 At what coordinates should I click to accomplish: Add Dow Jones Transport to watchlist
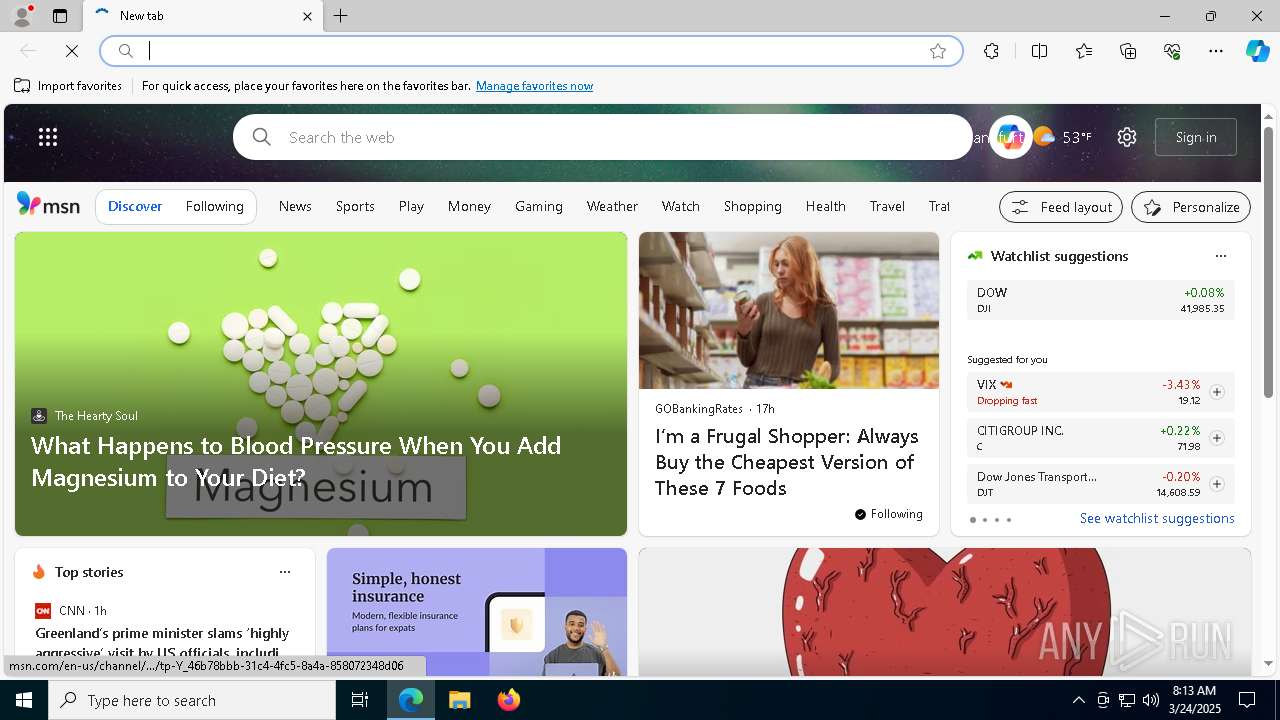click(1217, 484)
